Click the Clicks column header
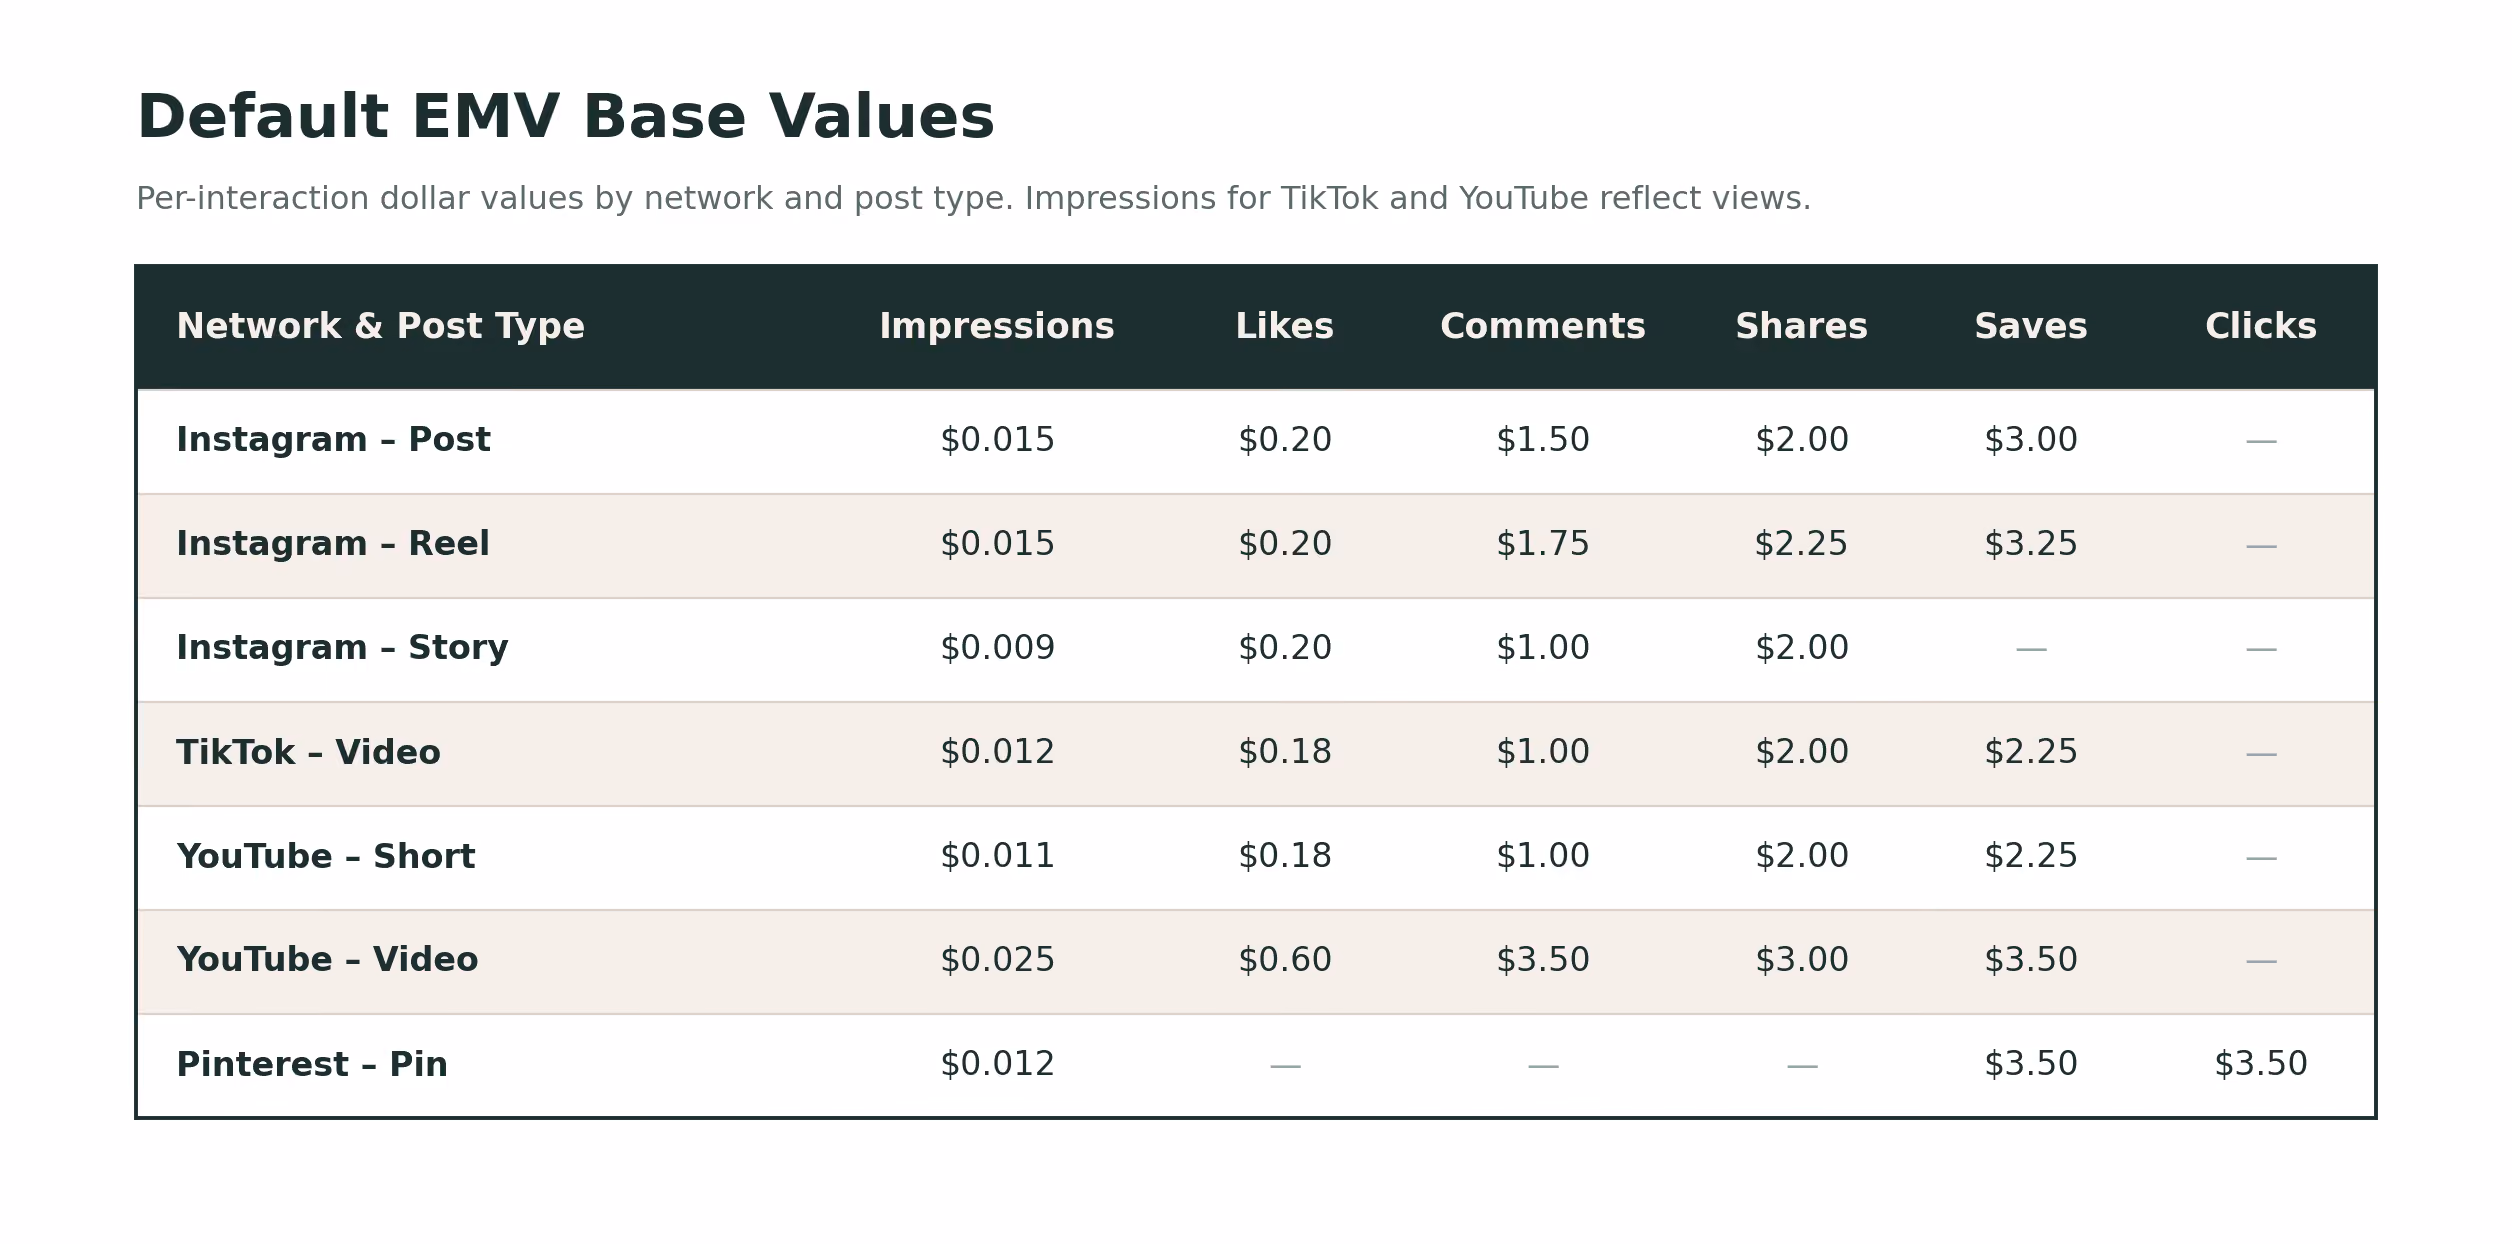2512x1244 pixels. 2260,327
